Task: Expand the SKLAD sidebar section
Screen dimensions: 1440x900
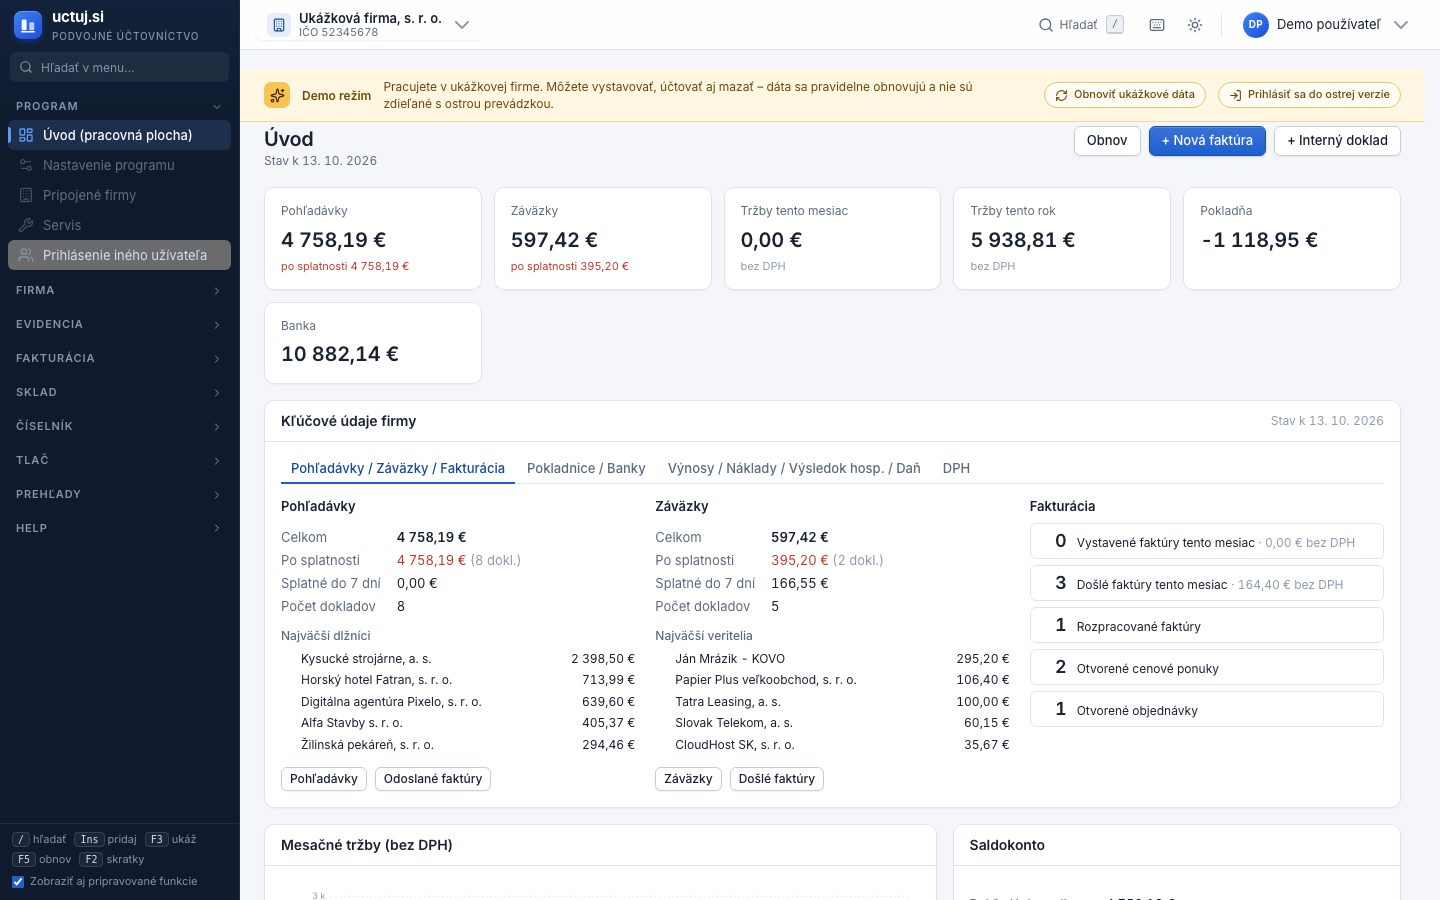Action: (120, 392)
